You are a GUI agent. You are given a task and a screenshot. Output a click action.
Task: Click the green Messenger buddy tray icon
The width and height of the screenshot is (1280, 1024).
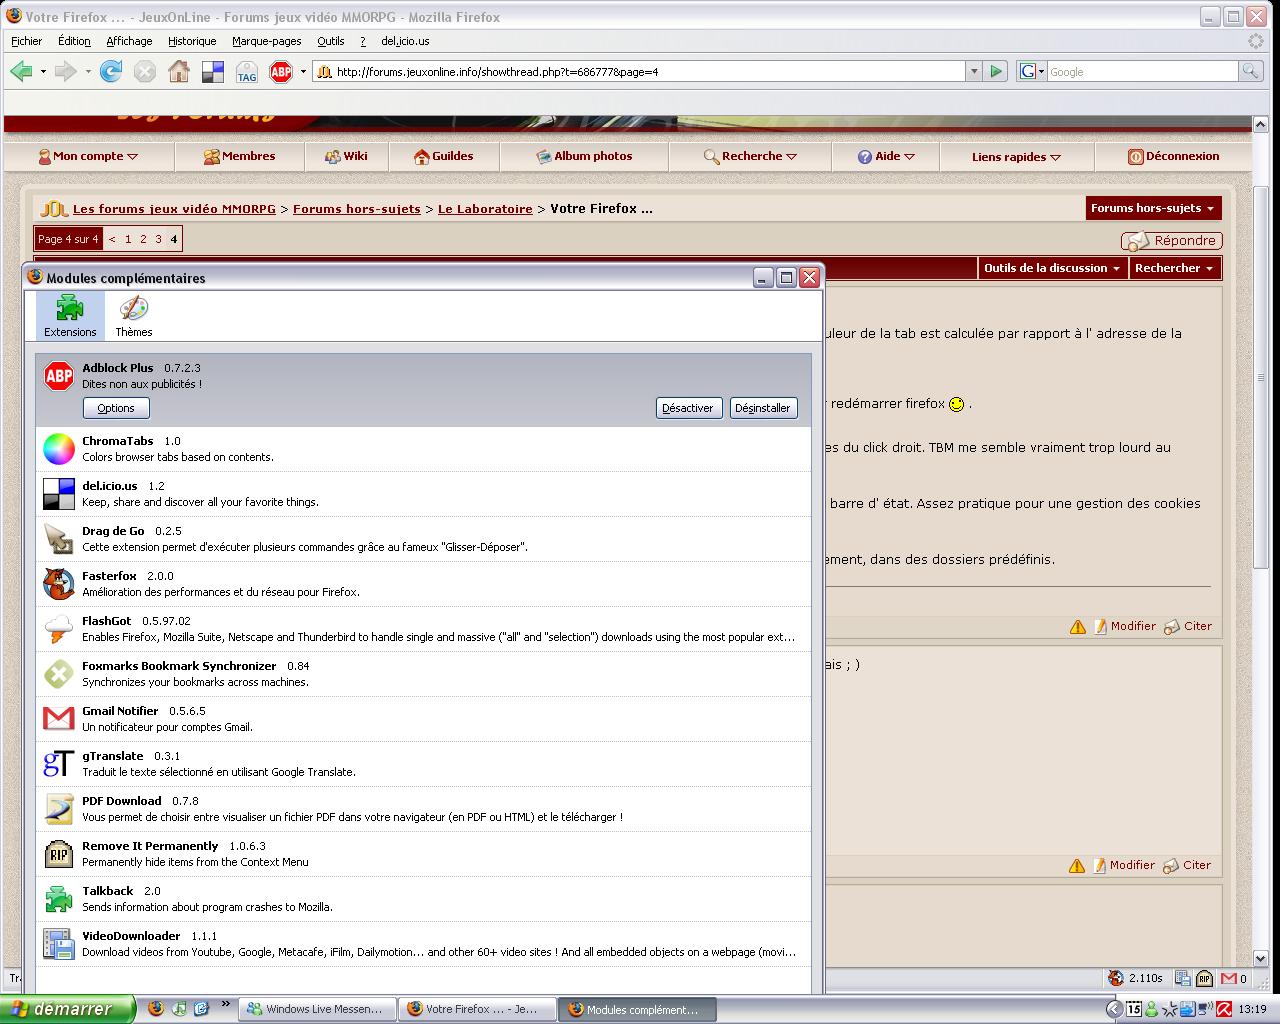tap(1152, 1009)
